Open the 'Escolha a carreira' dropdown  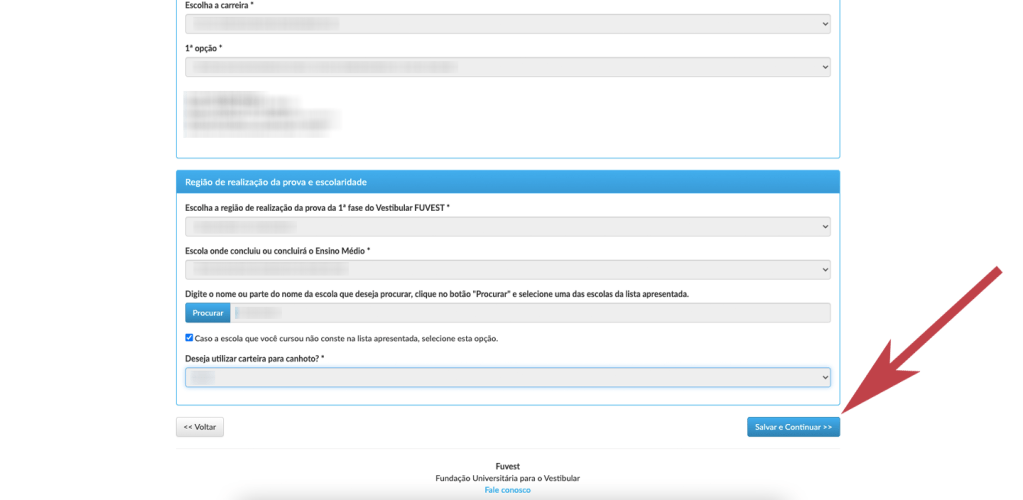click(x=508, y=24)
